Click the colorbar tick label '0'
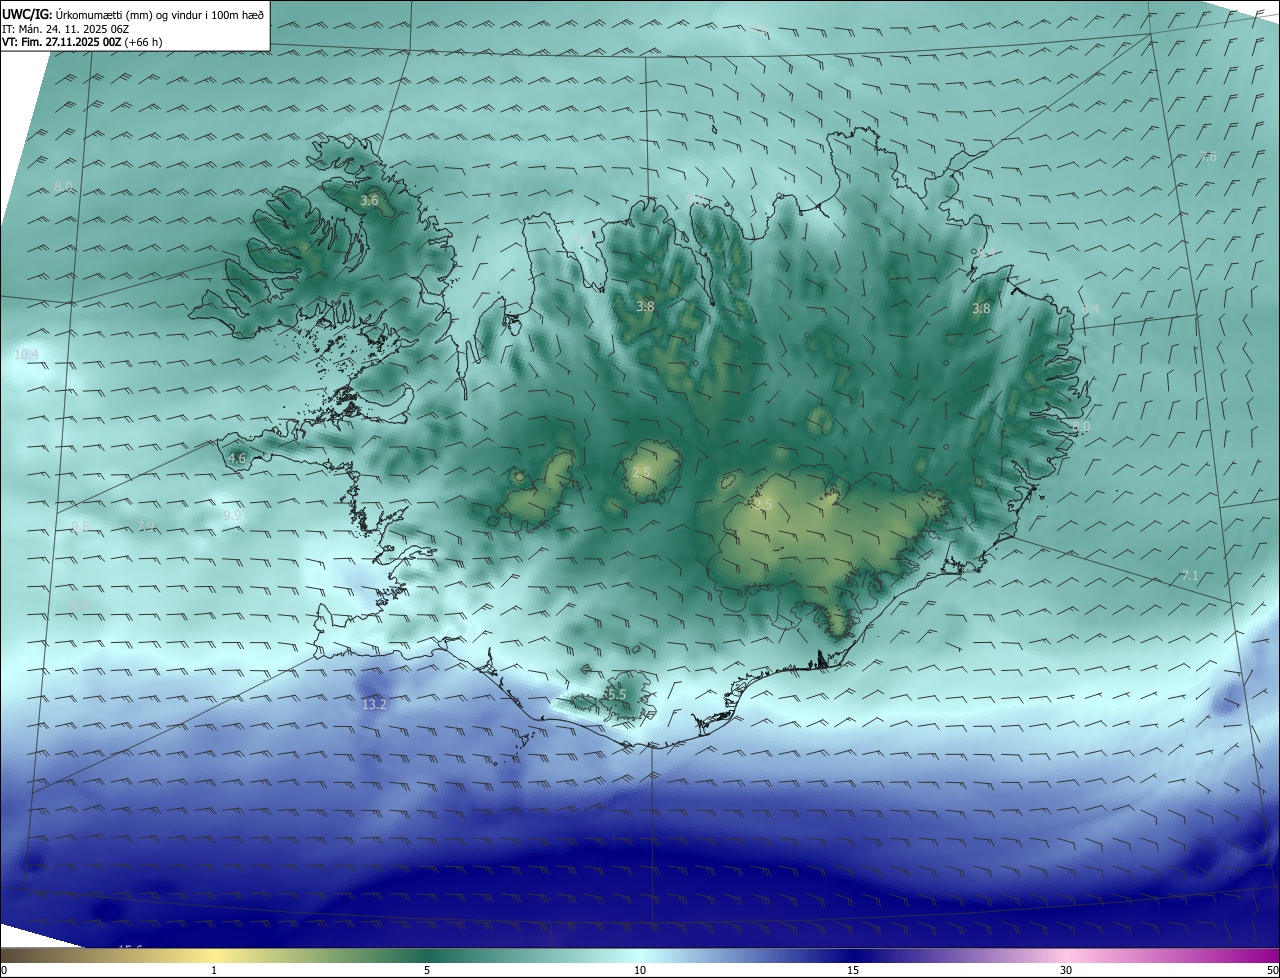Screen dimensions: 1280x978 pyautogui.click(x=4, y=970)
